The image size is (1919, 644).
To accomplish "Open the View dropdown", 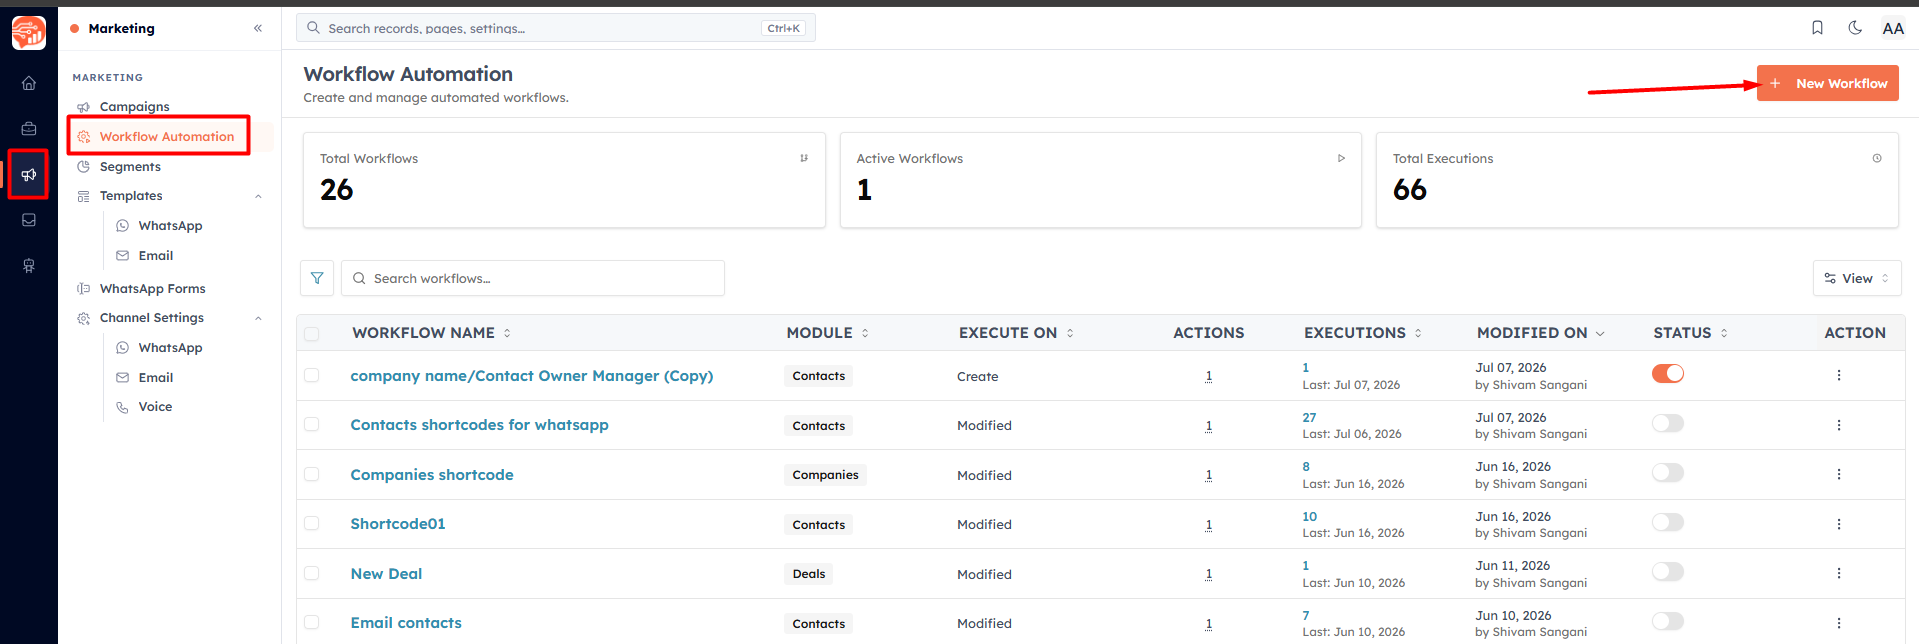I will (x=1857, y=278).
